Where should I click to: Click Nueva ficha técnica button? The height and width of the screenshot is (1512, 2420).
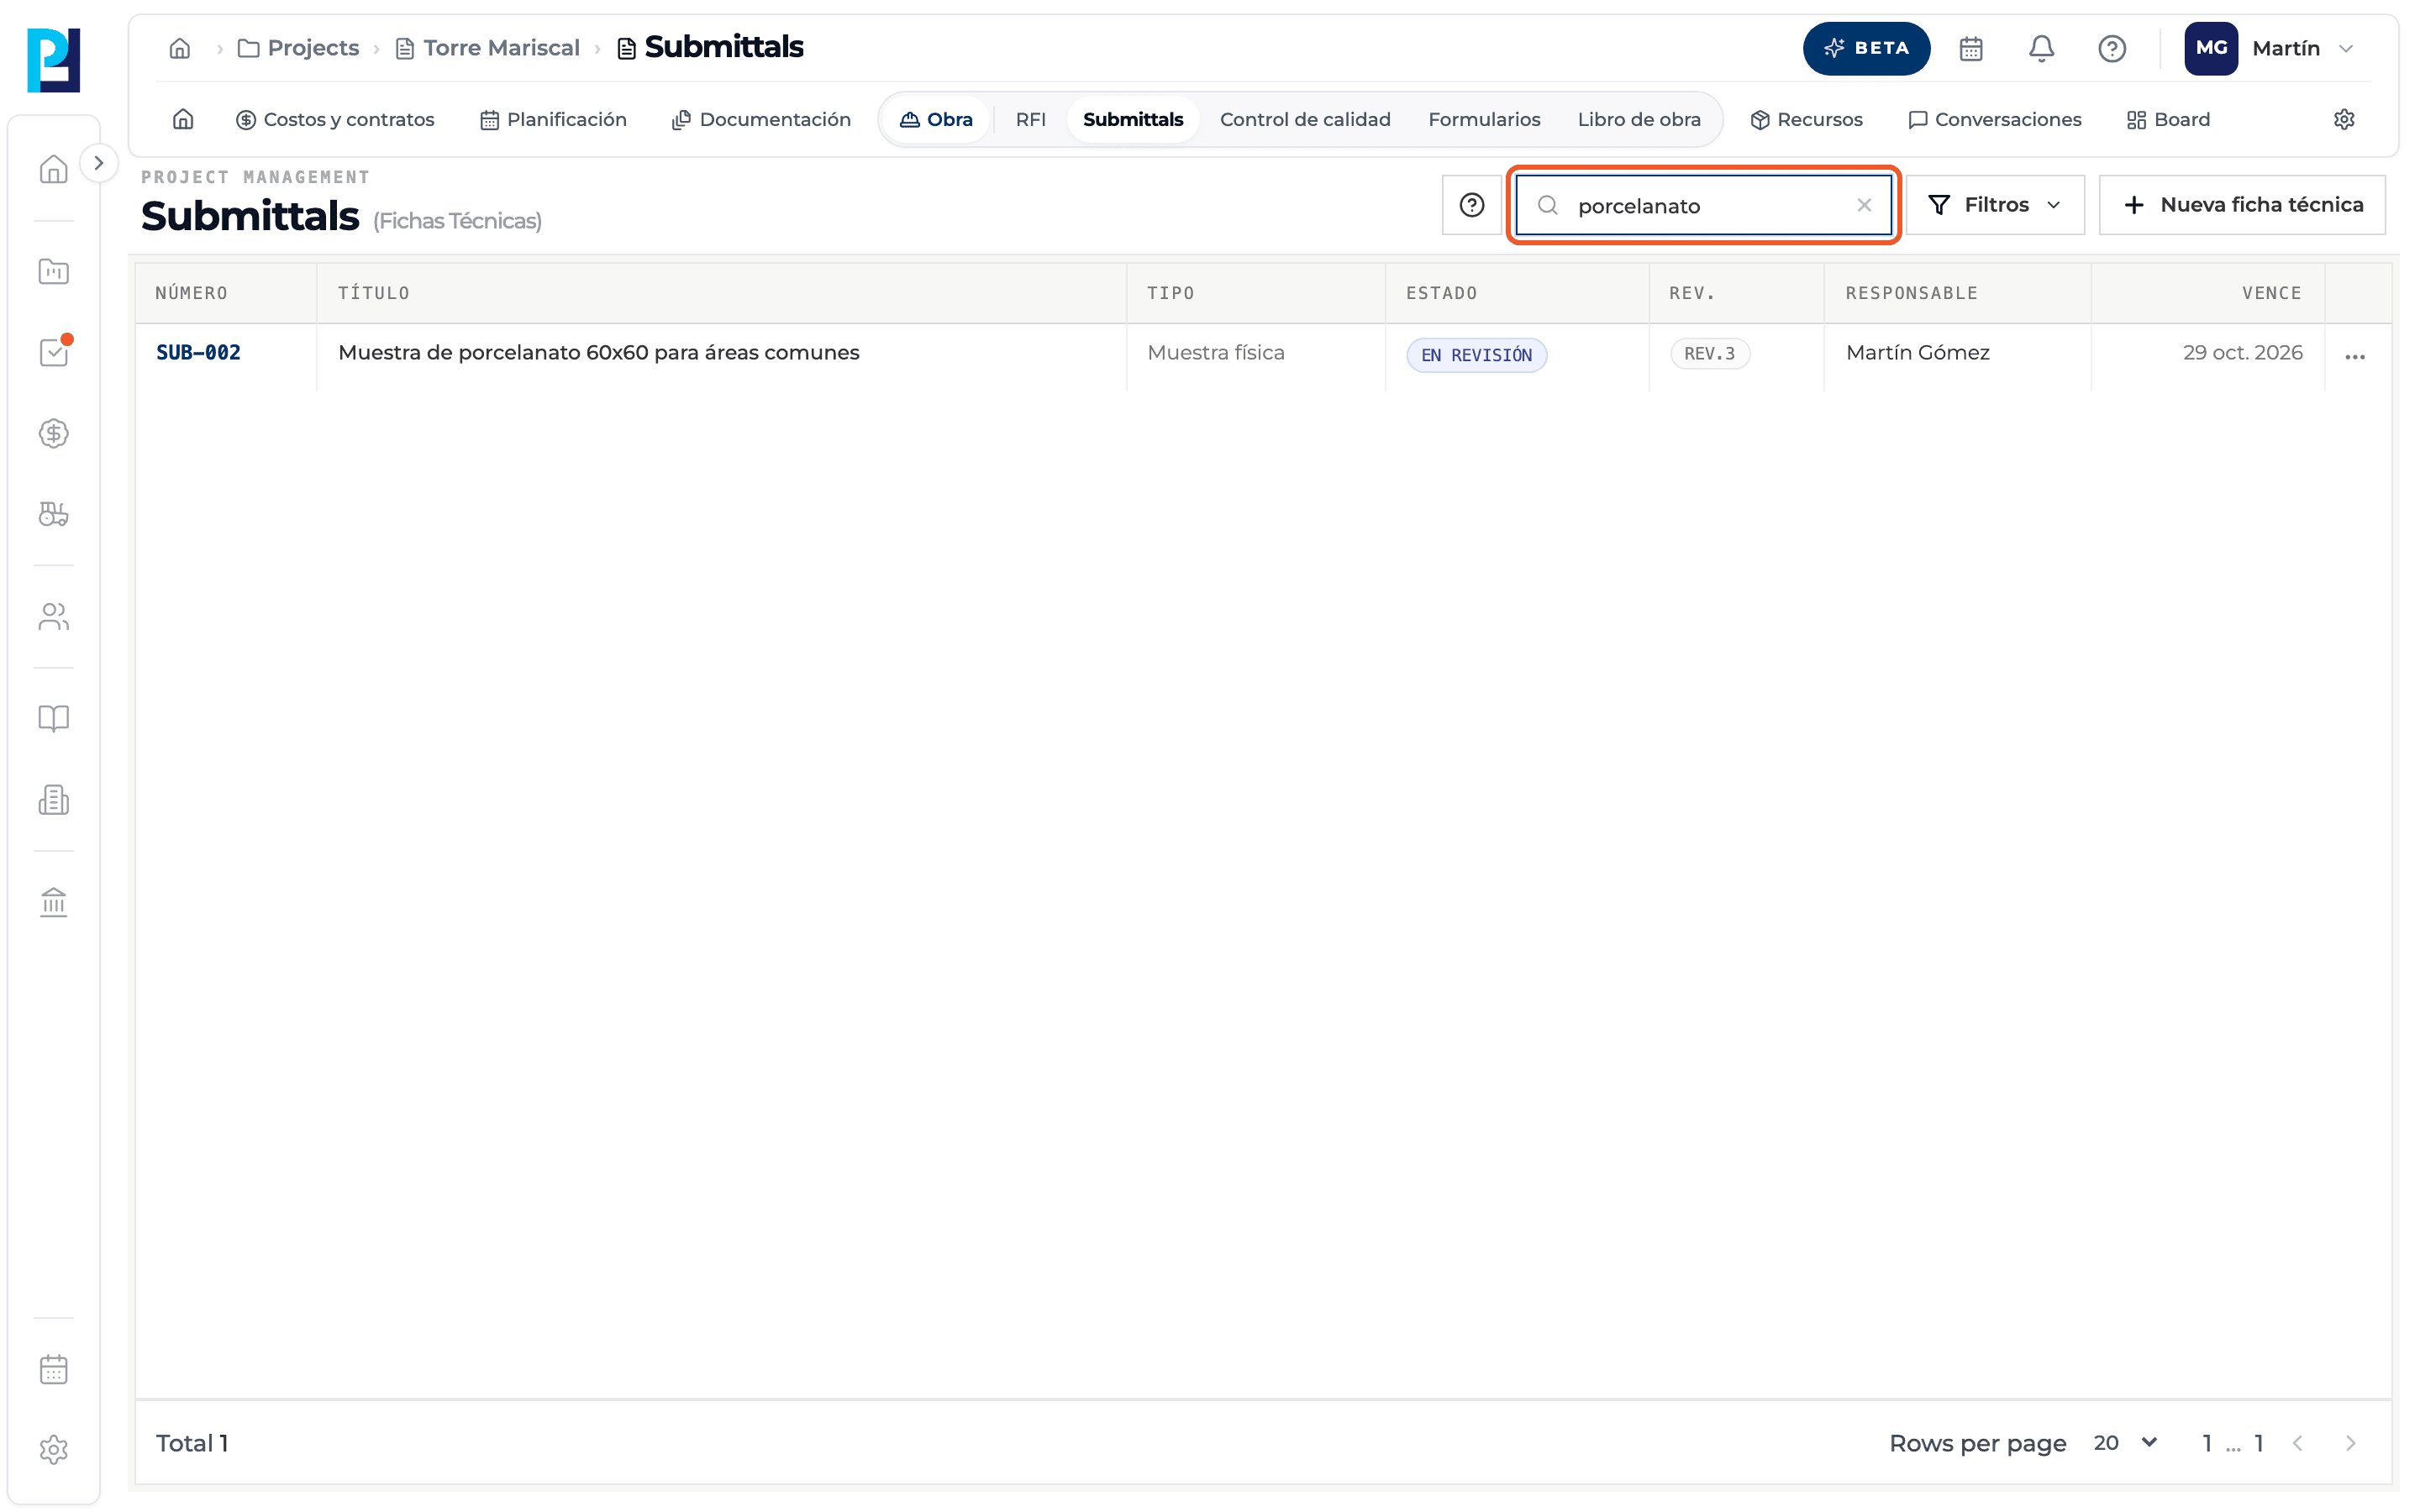tap(2242, 205)
